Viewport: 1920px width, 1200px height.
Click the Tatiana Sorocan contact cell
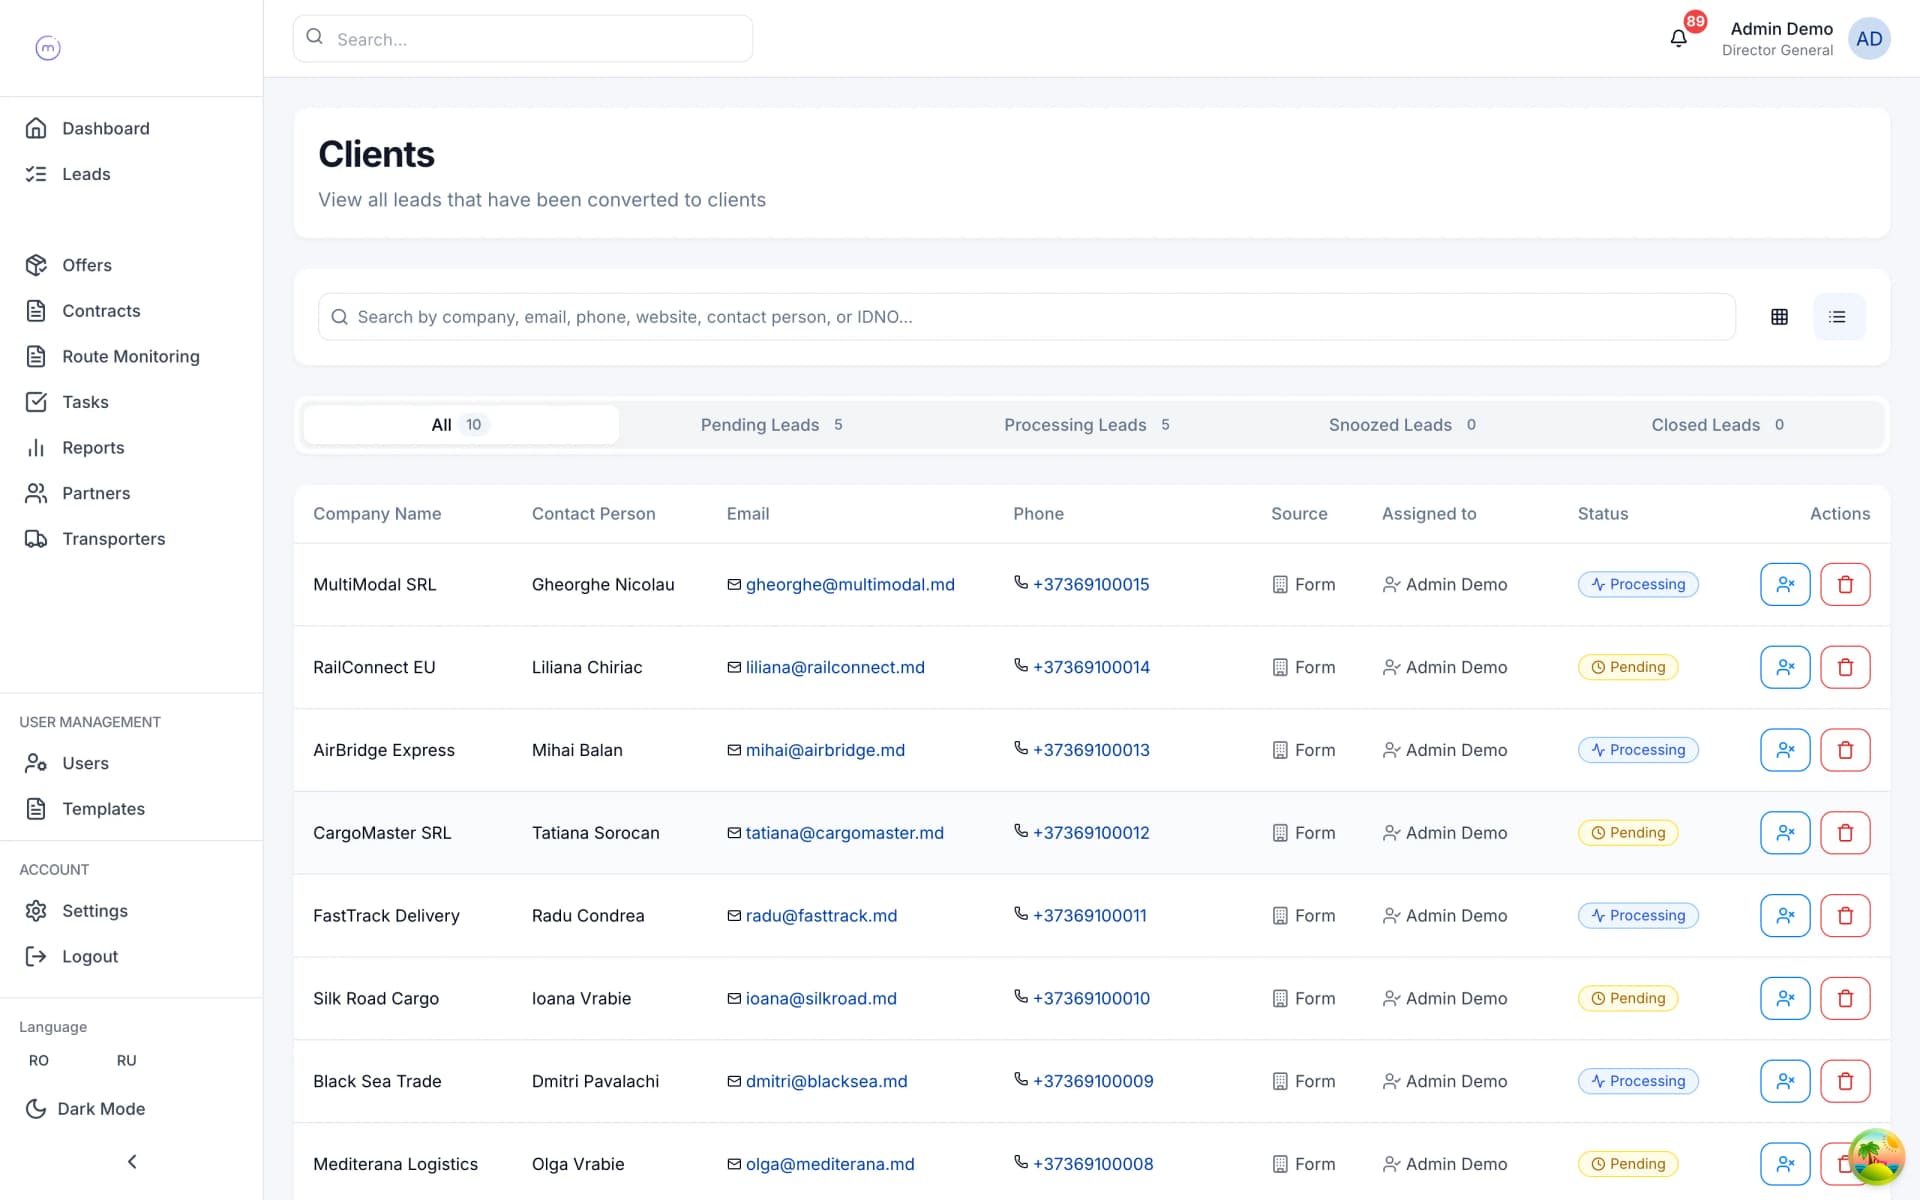[596, 833]
